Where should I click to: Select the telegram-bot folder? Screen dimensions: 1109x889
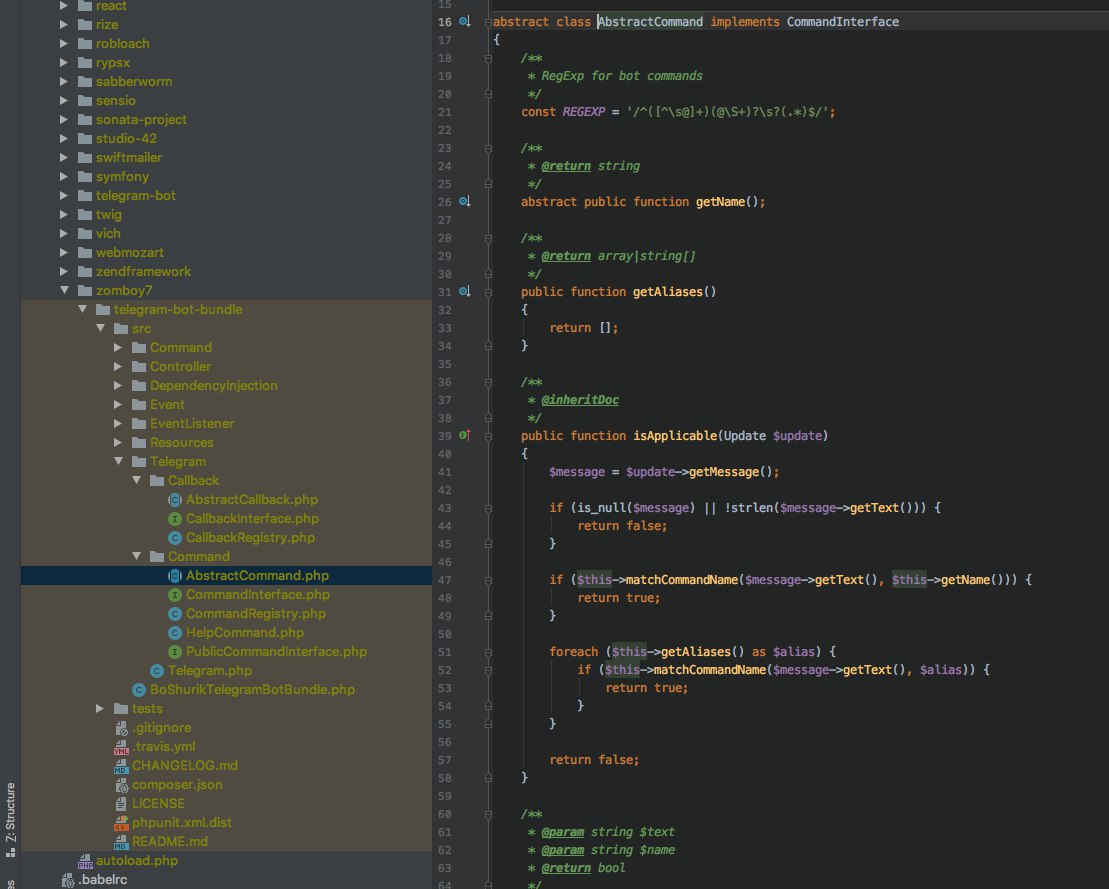226,196
